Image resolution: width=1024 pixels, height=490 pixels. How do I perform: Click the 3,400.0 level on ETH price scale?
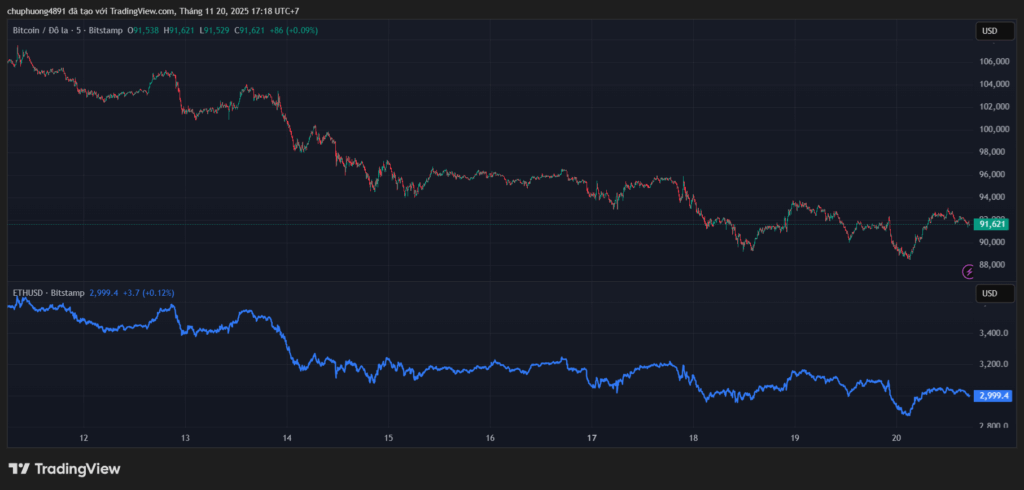[993, 333]
